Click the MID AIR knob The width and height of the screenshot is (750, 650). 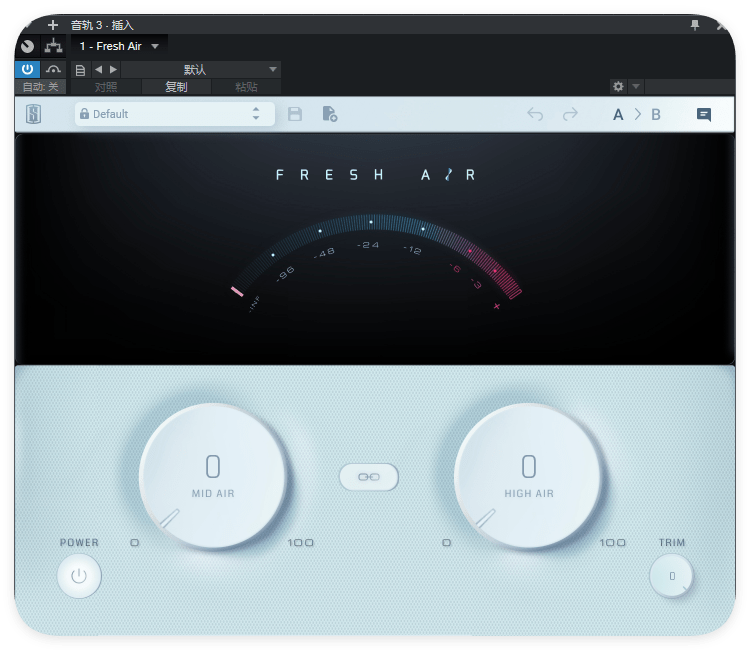pyautogui.click(x=213, y=476)
